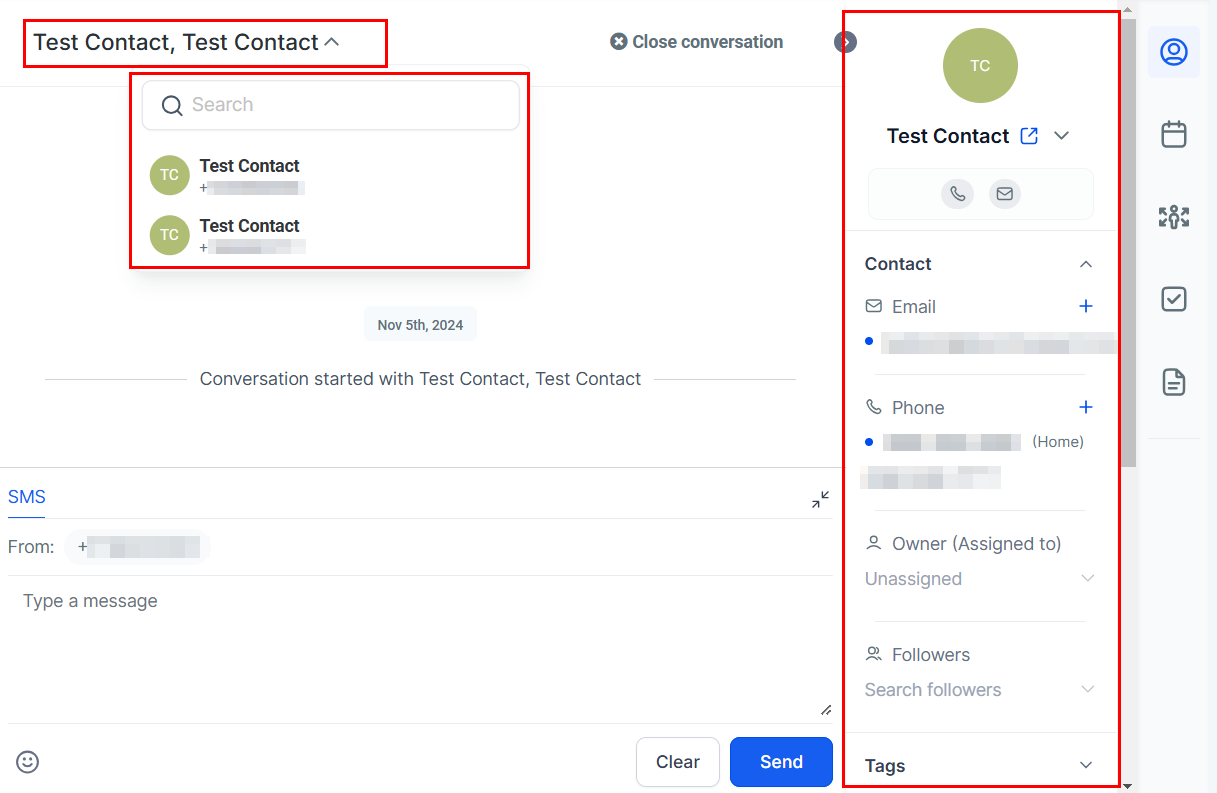The width and height of the screenshot is (1217, 793).
Task: Open the contact details sidebar icon
Action: coord(1173,52)
